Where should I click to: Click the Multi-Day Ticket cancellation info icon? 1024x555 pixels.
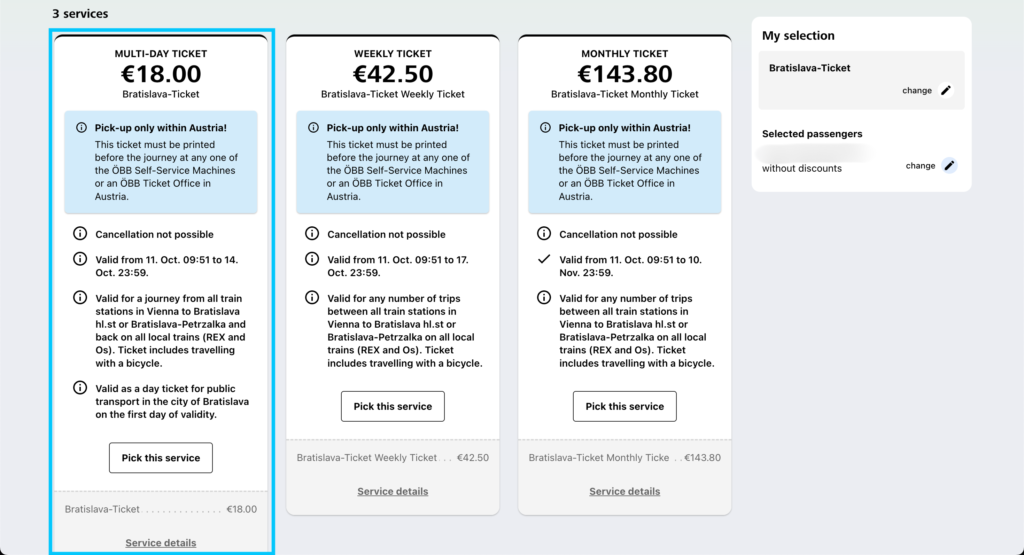pyautogui.click(x=80, y=234)
